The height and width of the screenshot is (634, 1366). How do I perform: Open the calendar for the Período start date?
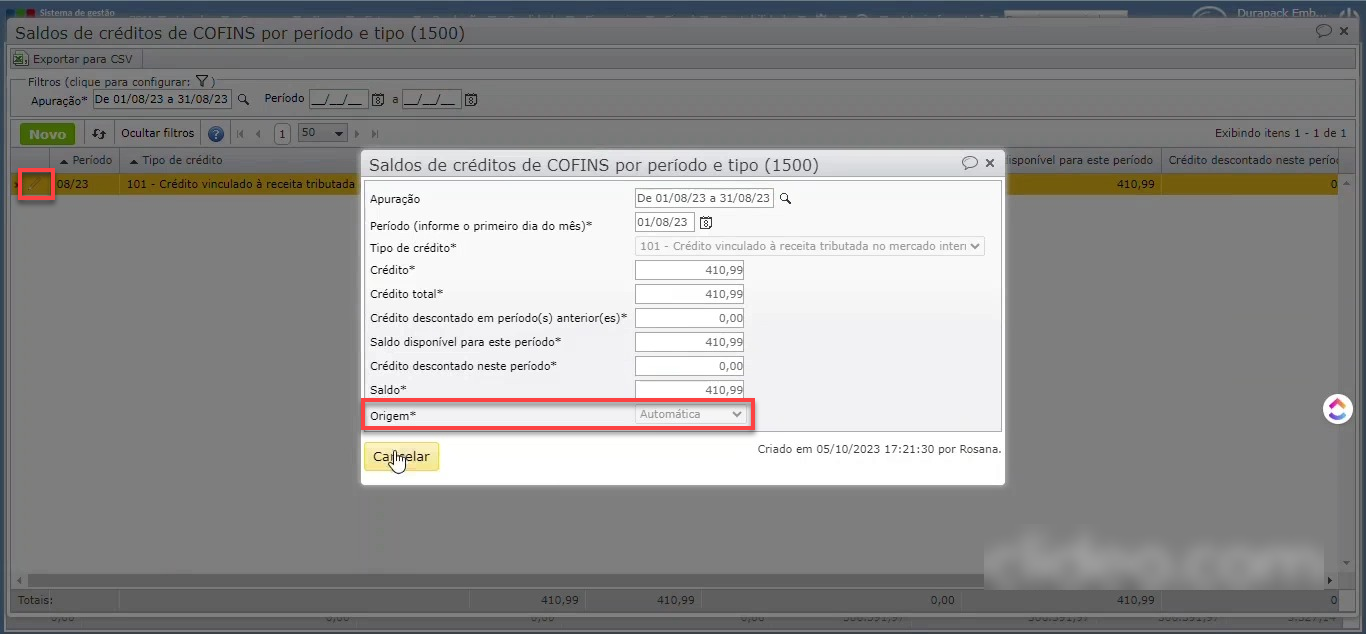coord(378,99)
